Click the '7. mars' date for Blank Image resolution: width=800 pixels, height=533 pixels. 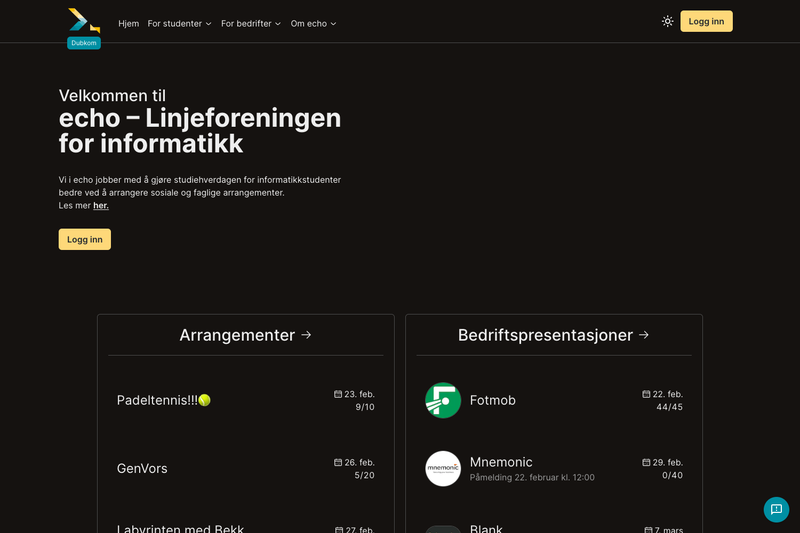[x=669, y=529]
